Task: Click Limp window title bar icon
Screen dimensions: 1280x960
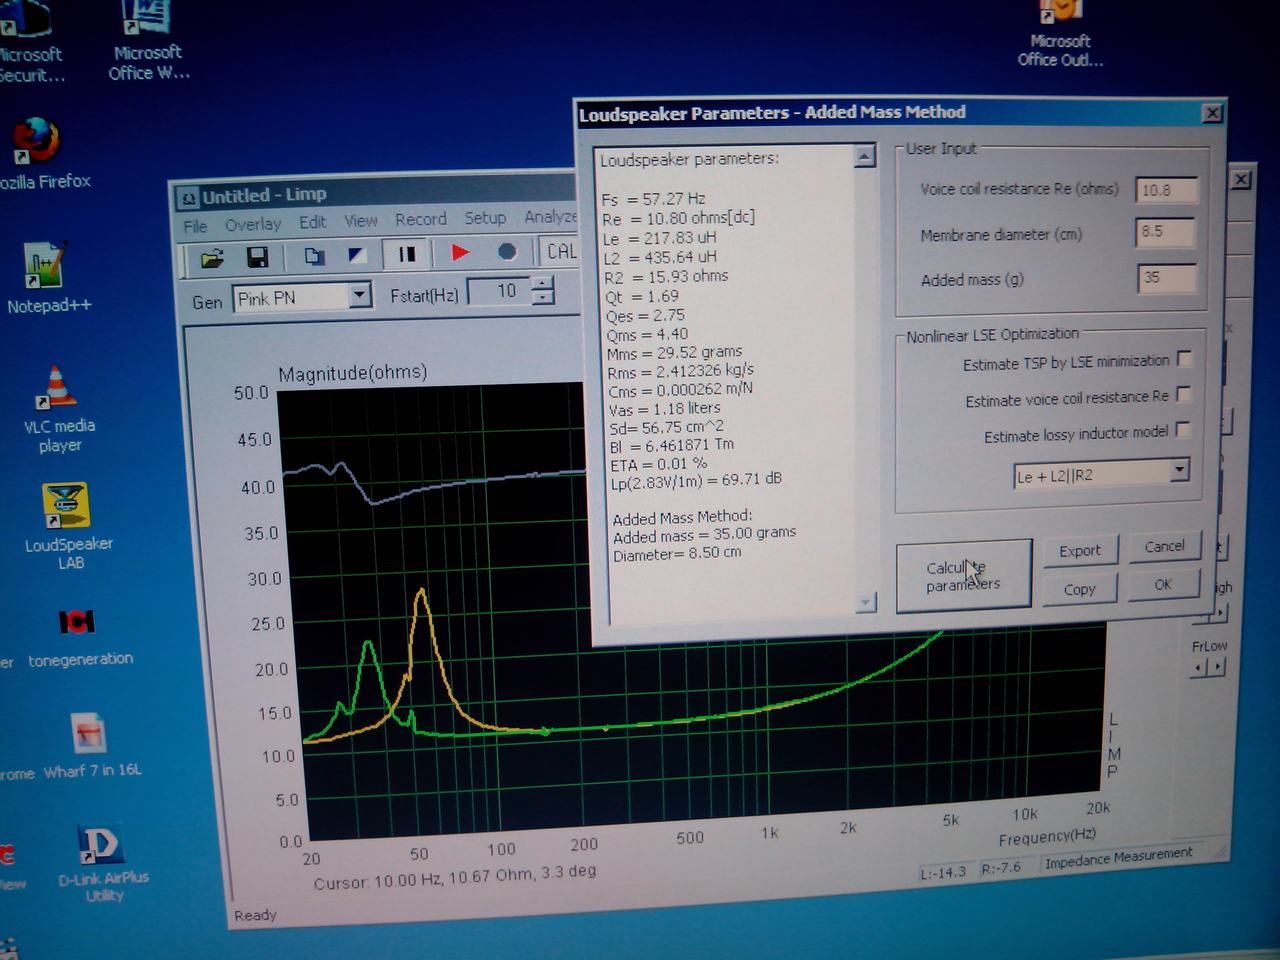Action: click(188, 198)
